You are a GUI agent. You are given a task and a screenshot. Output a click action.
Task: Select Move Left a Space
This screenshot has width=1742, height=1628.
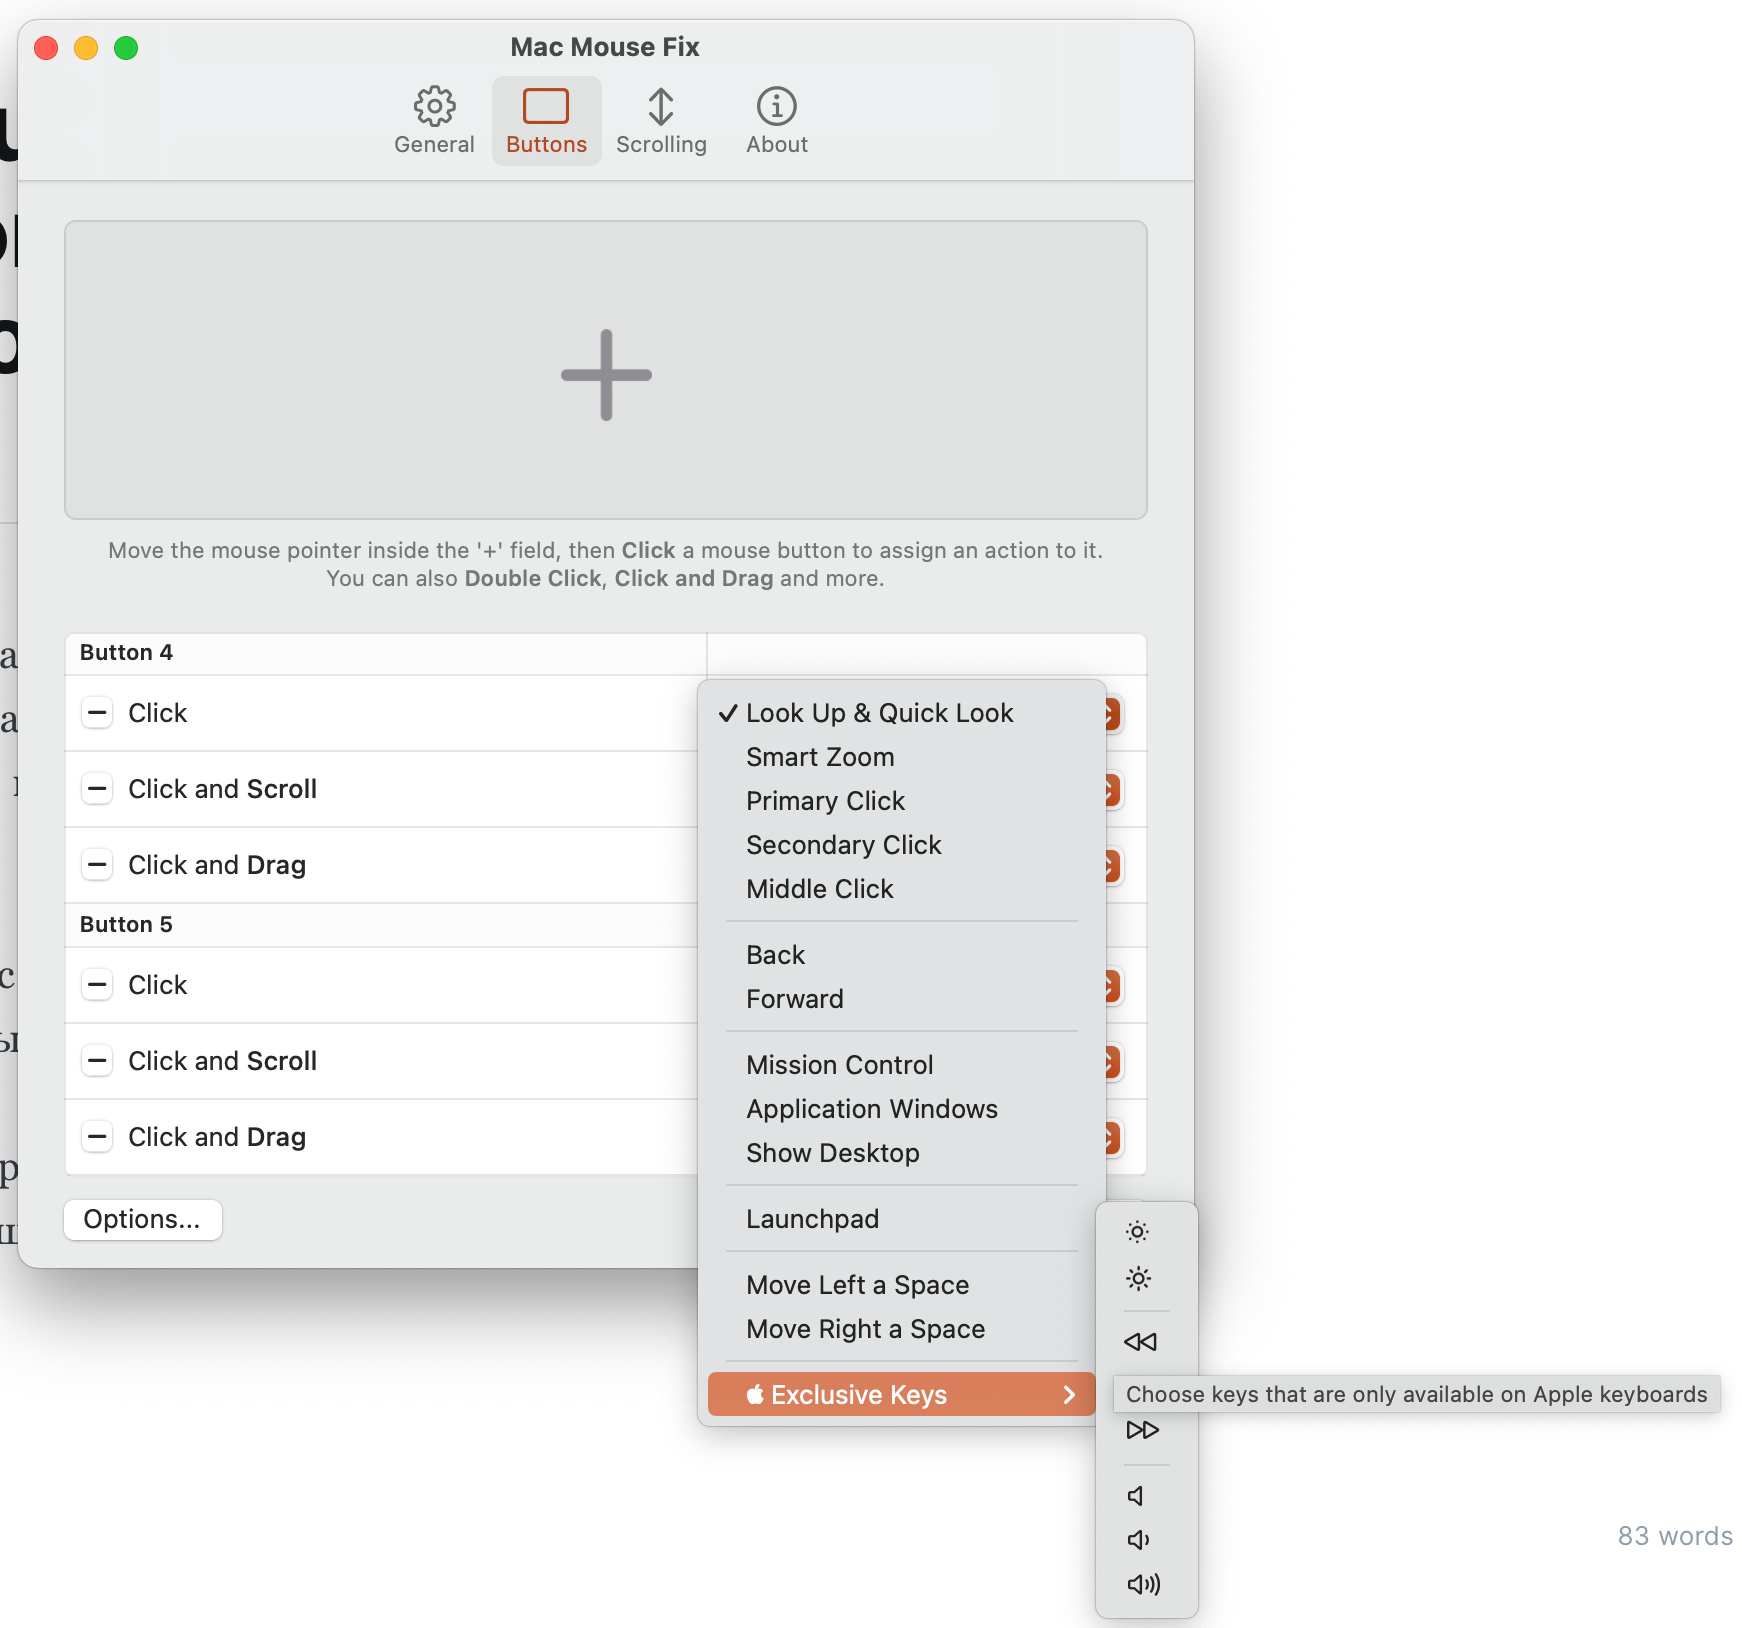pos(901,1285)
